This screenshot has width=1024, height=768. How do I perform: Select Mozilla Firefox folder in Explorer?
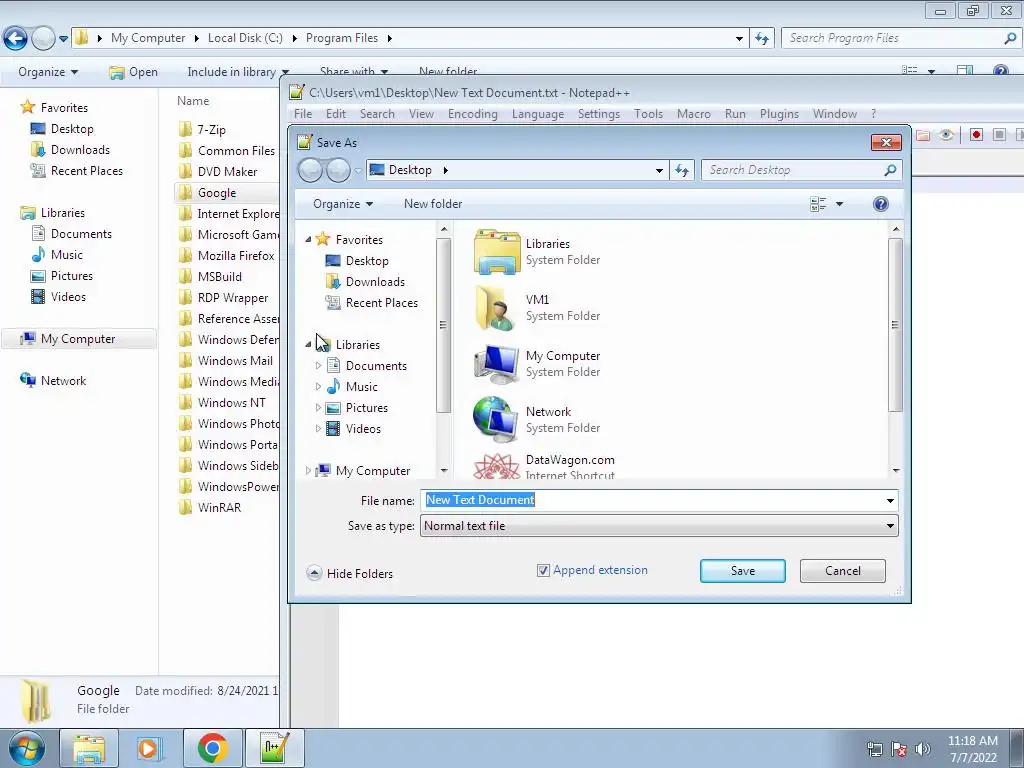click(x=227, y=255)
